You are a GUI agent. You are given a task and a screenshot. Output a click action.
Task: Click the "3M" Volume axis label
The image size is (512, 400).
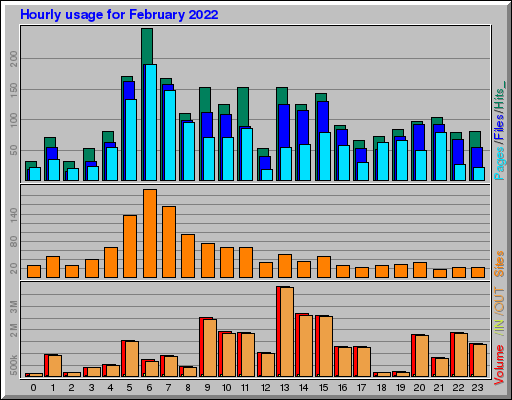coord(14,307)
